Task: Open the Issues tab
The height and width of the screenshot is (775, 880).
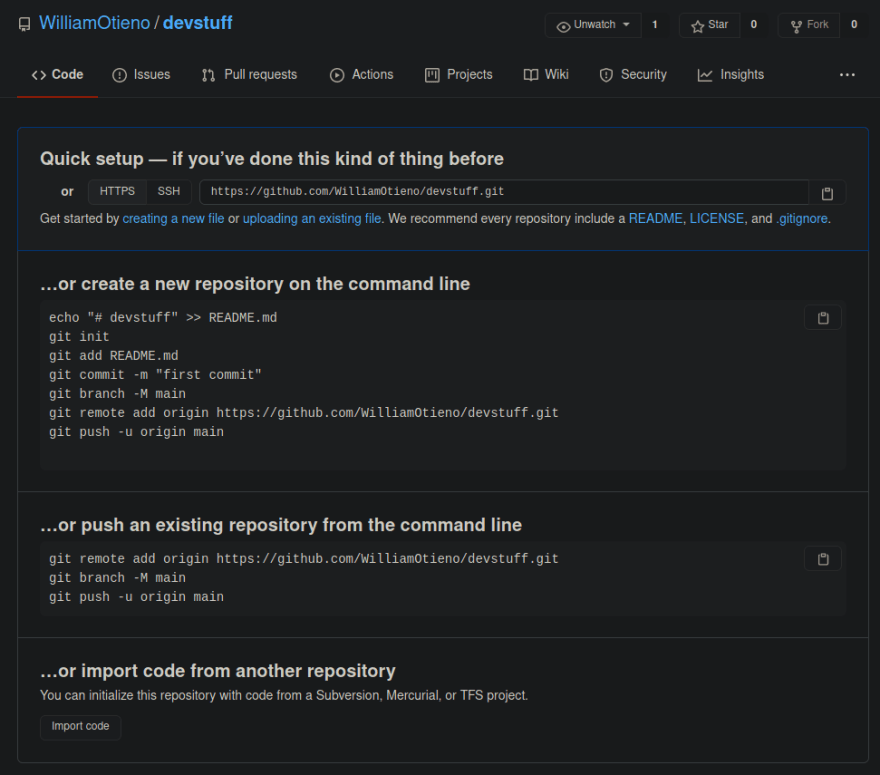Action: coord(141,75)
